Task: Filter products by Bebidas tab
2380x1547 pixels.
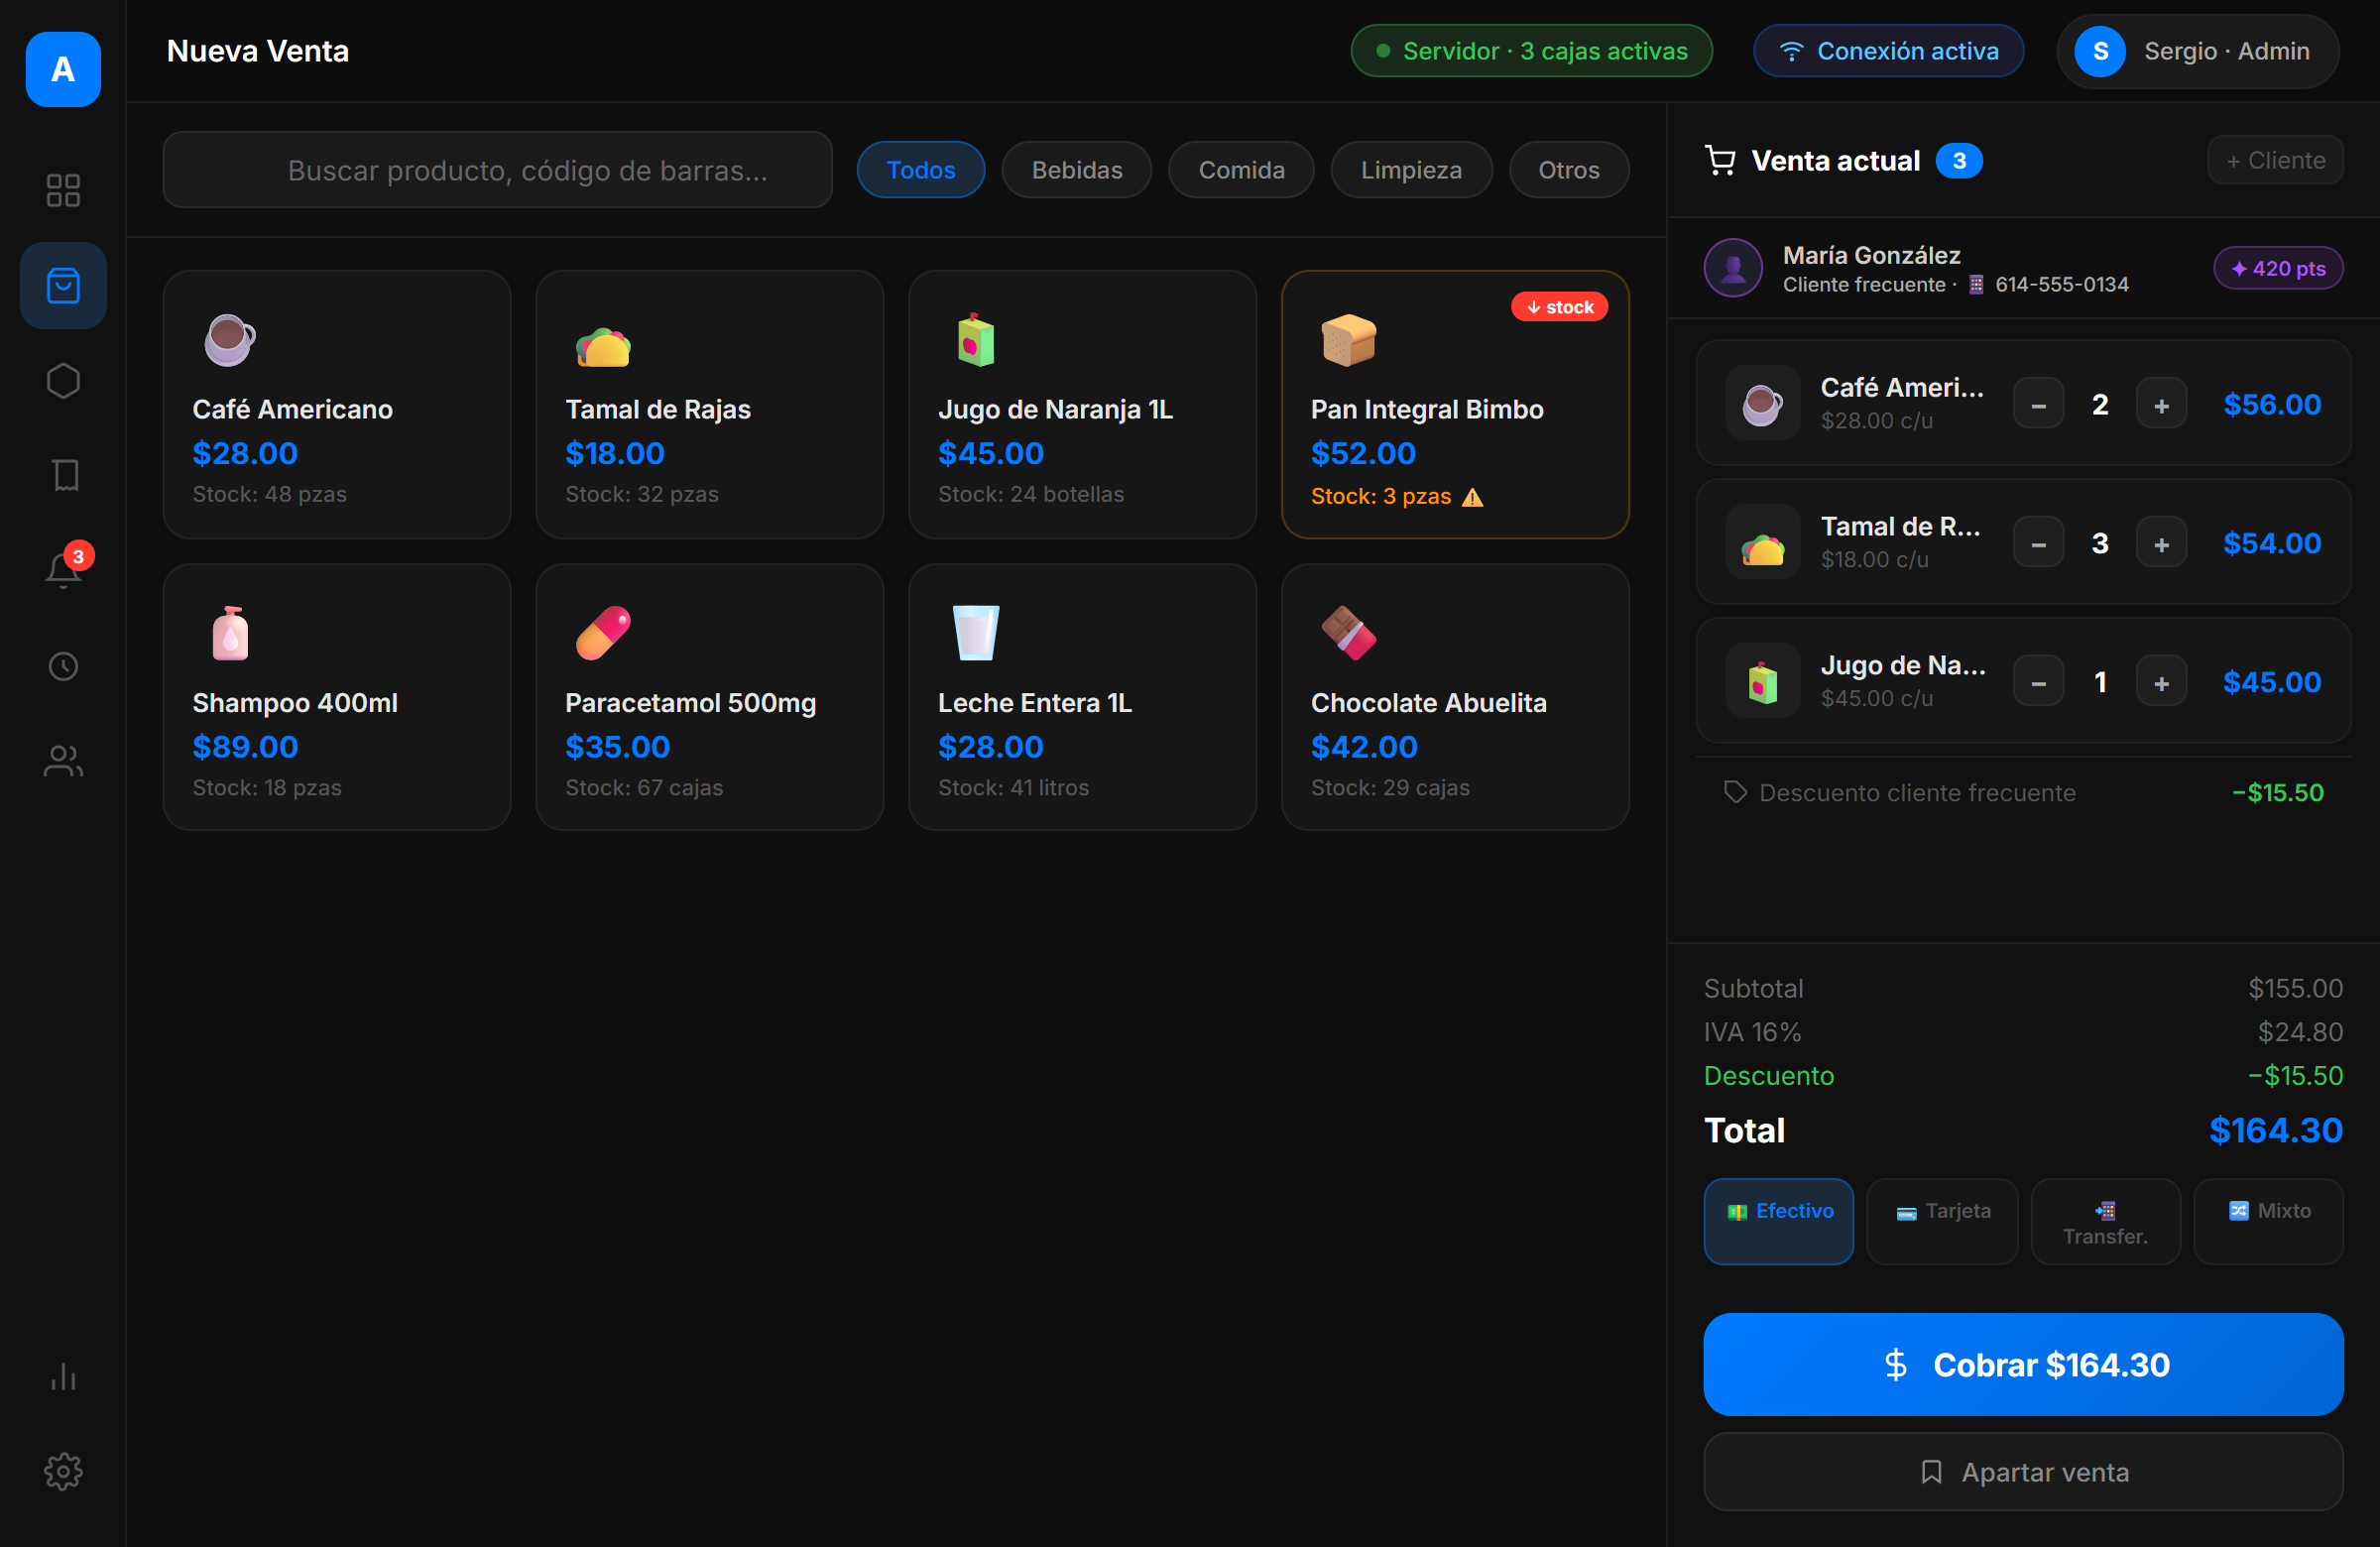Action: click(1076, 170)
